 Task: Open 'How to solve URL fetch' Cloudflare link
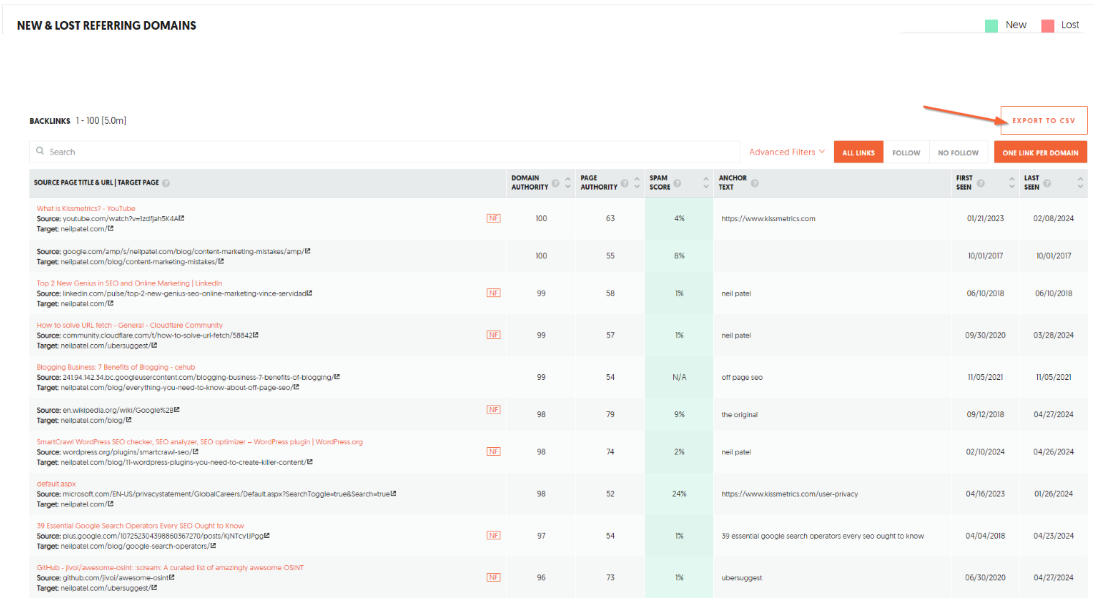click(129, 325)
